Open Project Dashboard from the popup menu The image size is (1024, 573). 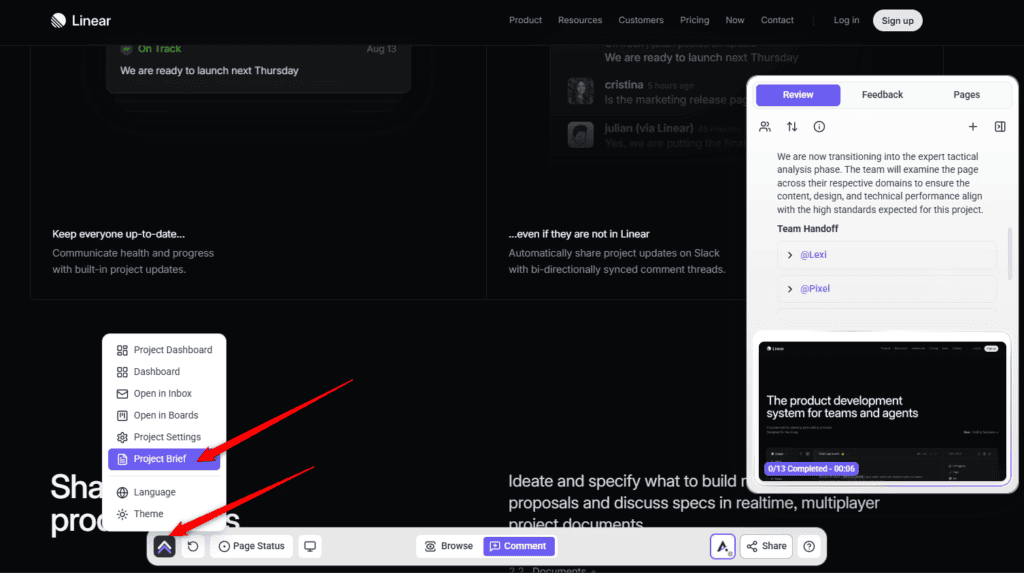[164, 350]
